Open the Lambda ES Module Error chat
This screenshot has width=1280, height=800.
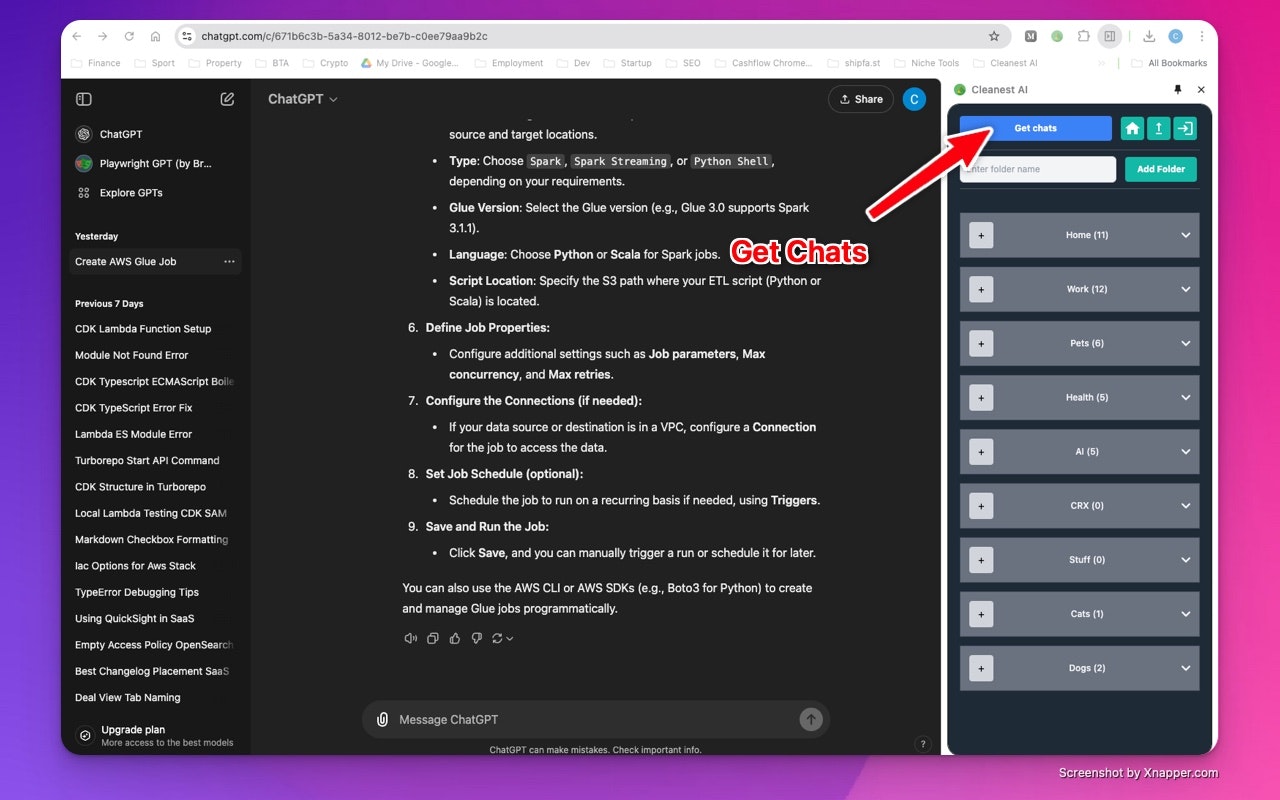coord(133,434)
